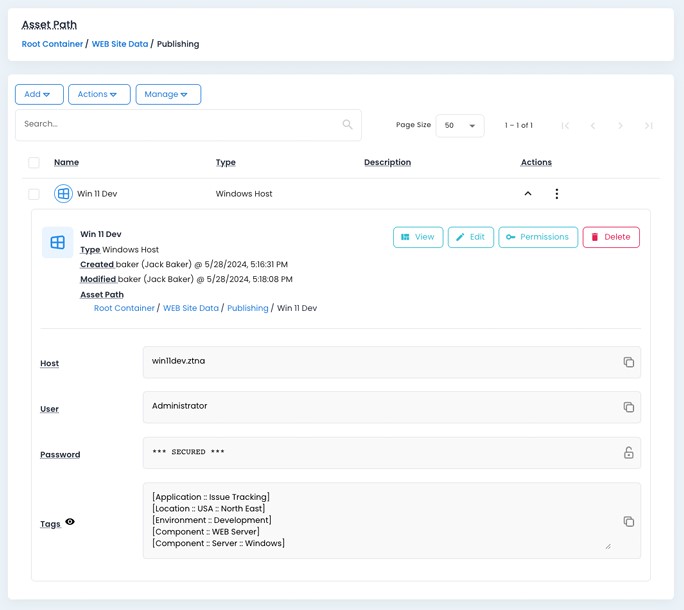Screen dimensions: 684x610
Task: Unlock the secured Password field
Action: point(628,453)
